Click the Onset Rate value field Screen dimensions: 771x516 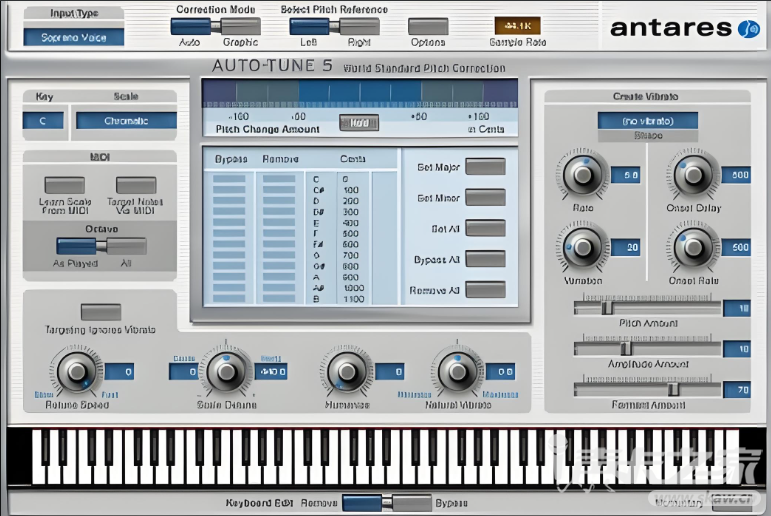coord(737,247)
